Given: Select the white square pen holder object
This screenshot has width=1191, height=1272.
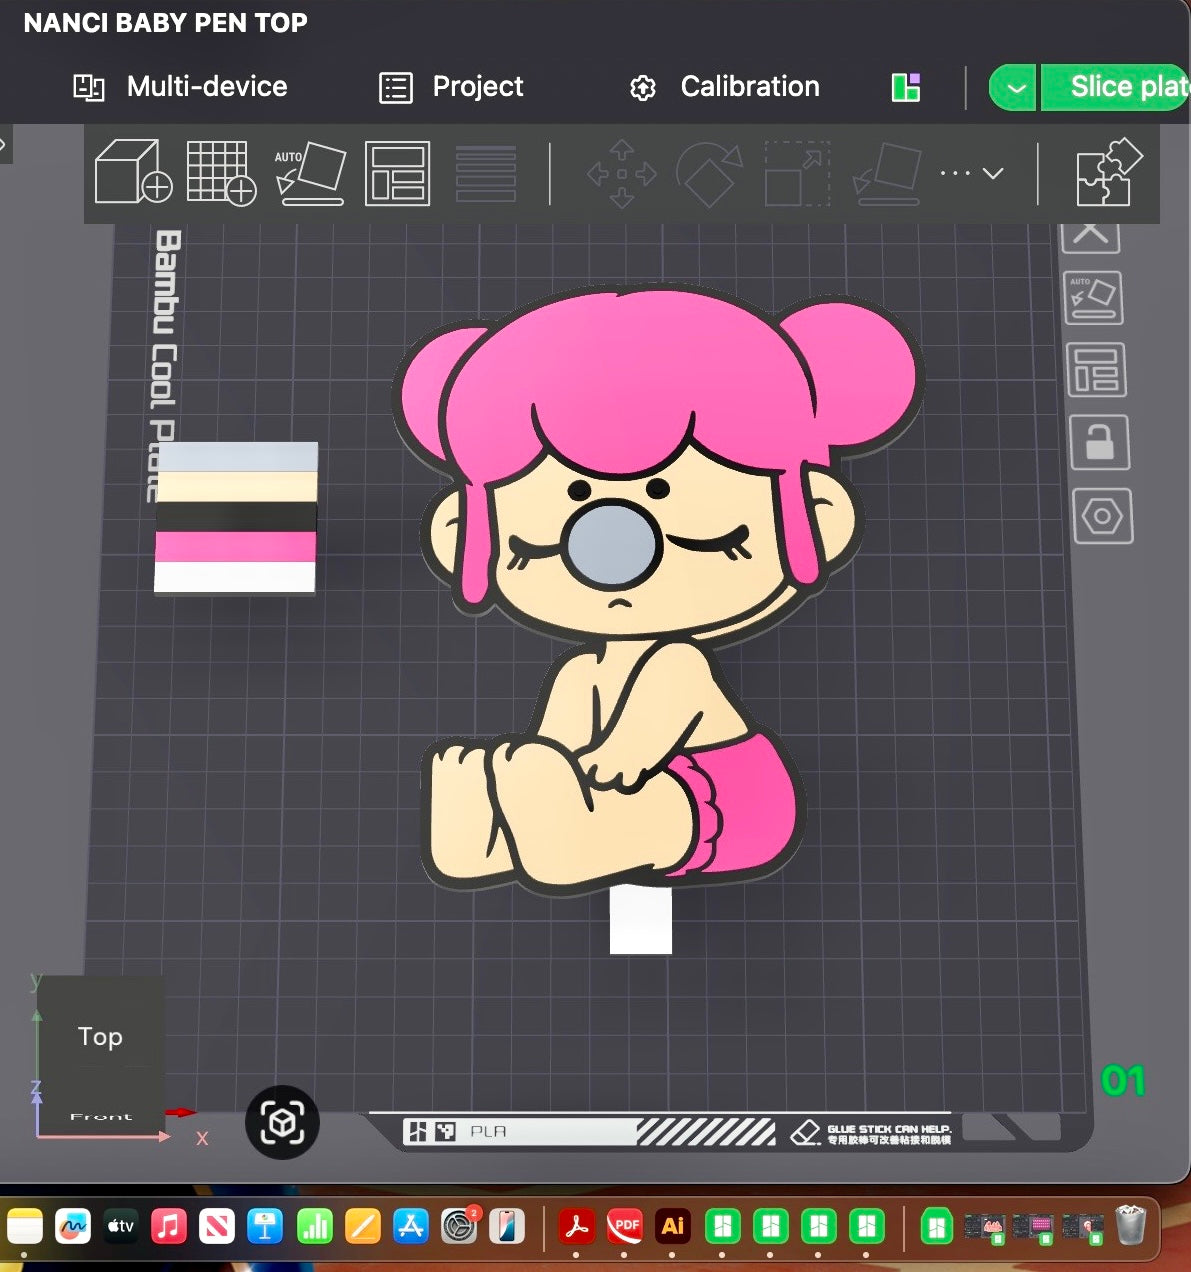Looking at the screenshot, I should (641, 921).
